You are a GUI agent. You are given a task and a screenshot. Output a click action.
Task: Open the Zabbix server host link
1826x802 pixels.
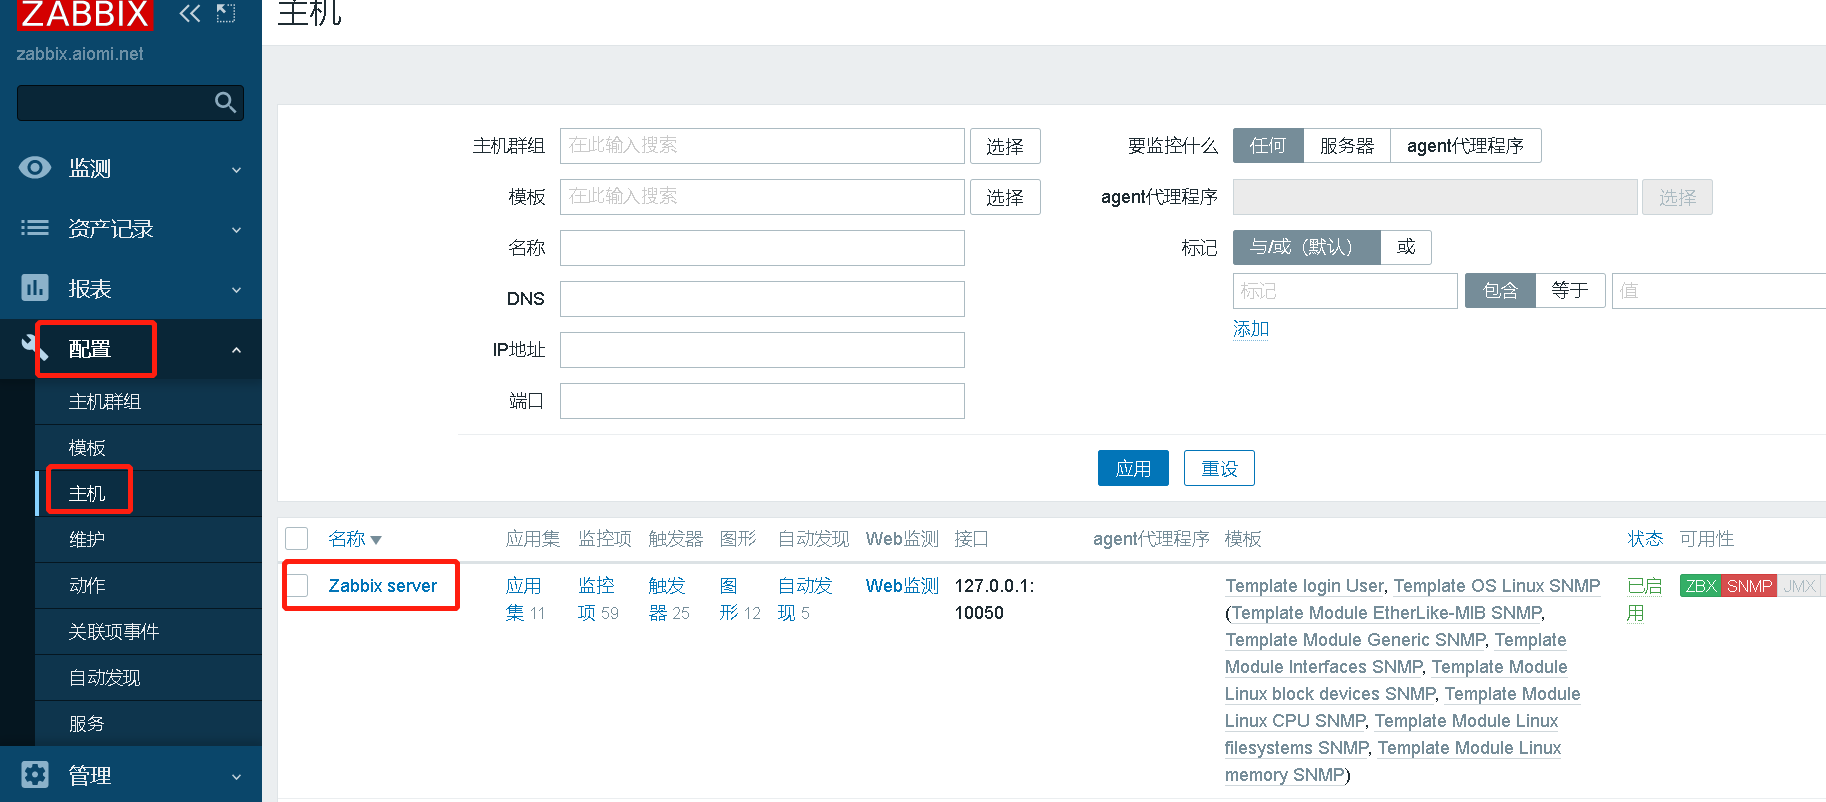(382, 586)
